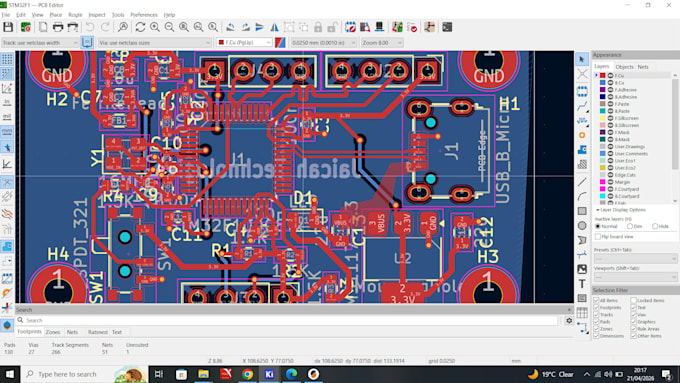Toggle auto track width button

87,43
